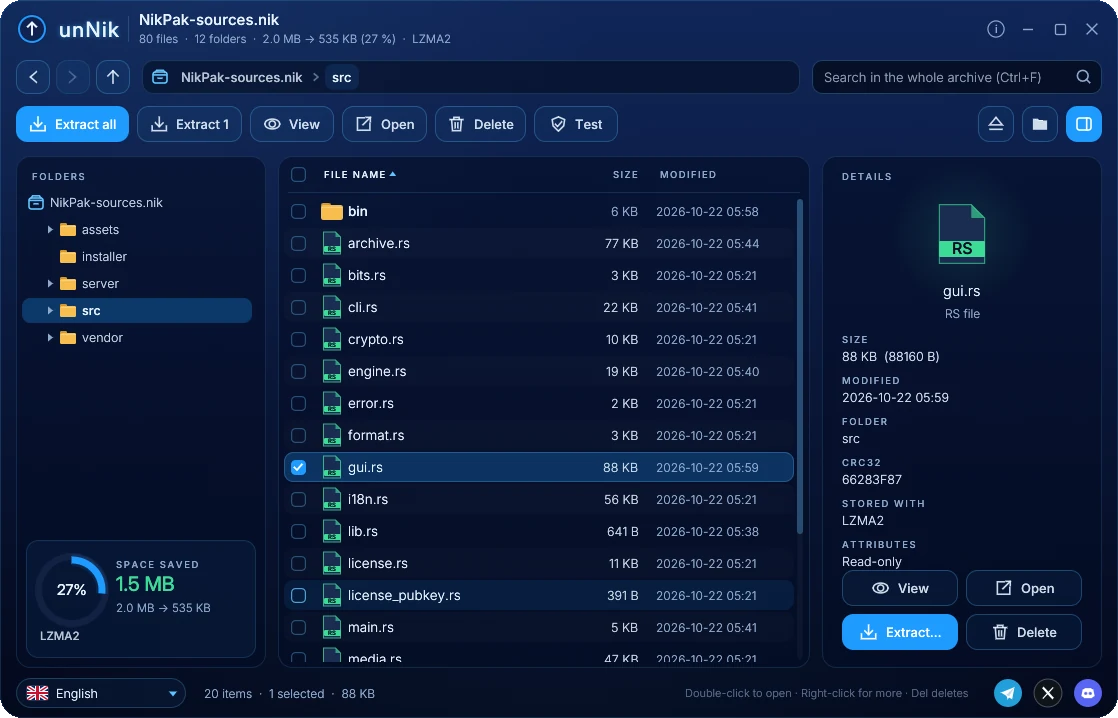
Task: Focus the archive search field
Action: pyautogui.click(x=956, y=77)
